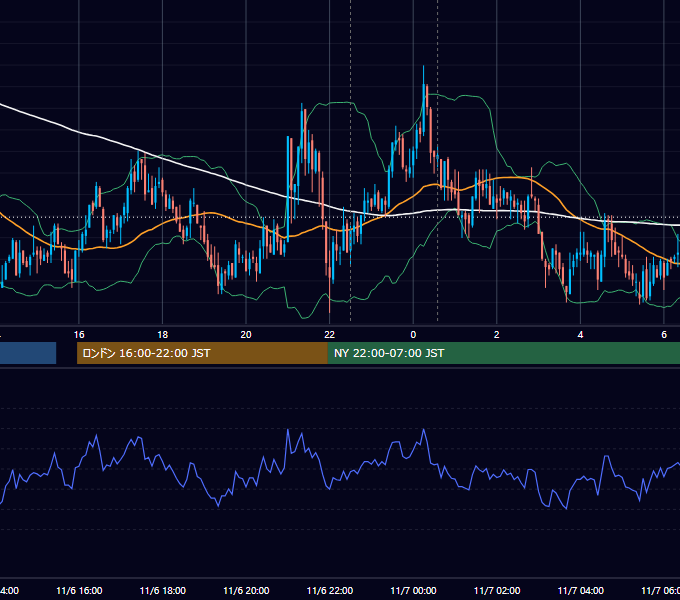The width and height of the screenshot is (680, 600).
Task: Click the hour label 2 on time axis
Action: coord(497,335)
